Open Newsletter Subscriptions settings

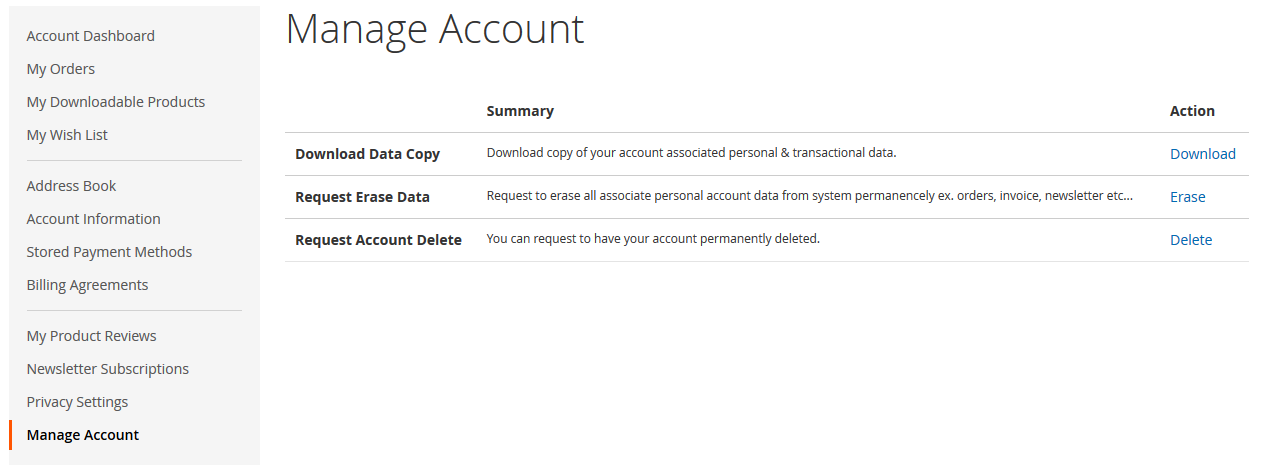pos(107,369)
